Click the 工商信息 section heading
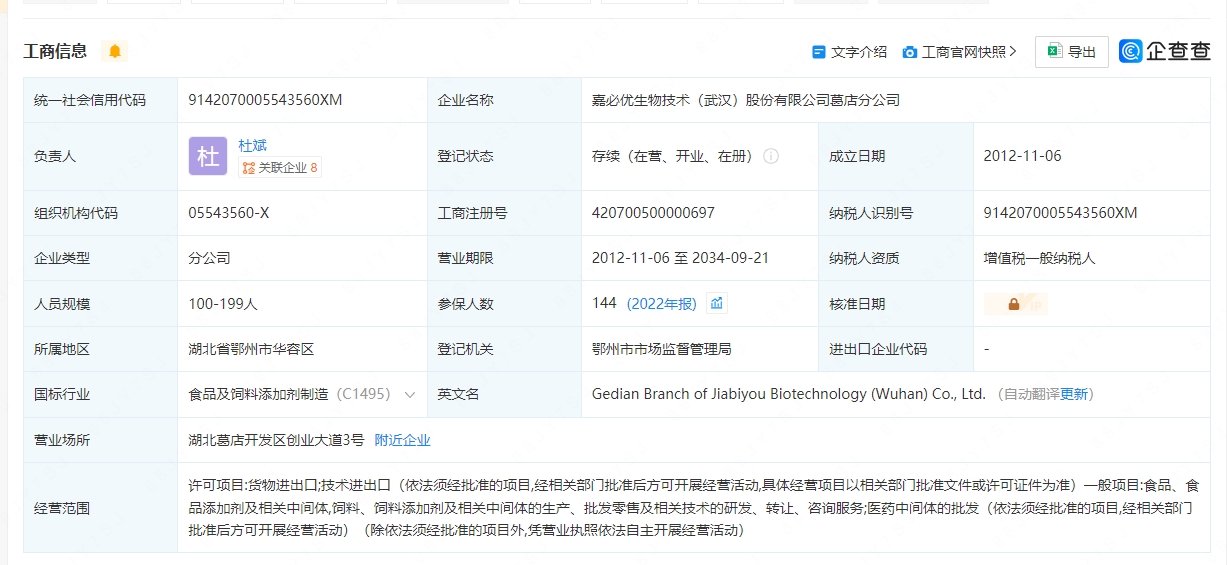This screenshot has width=1227, height=565. [55, 51]
